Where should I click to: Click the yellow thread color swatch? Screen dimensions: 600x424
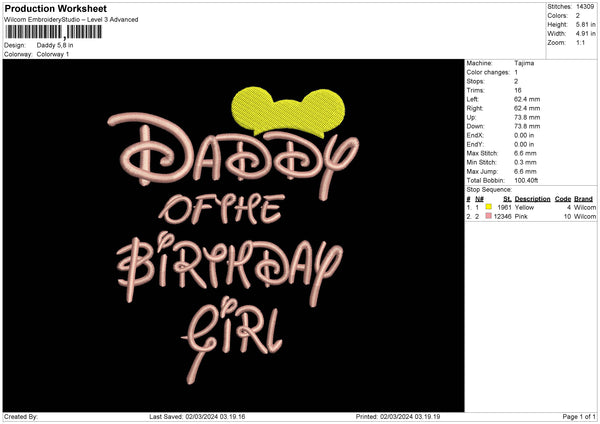pos(489,207)
